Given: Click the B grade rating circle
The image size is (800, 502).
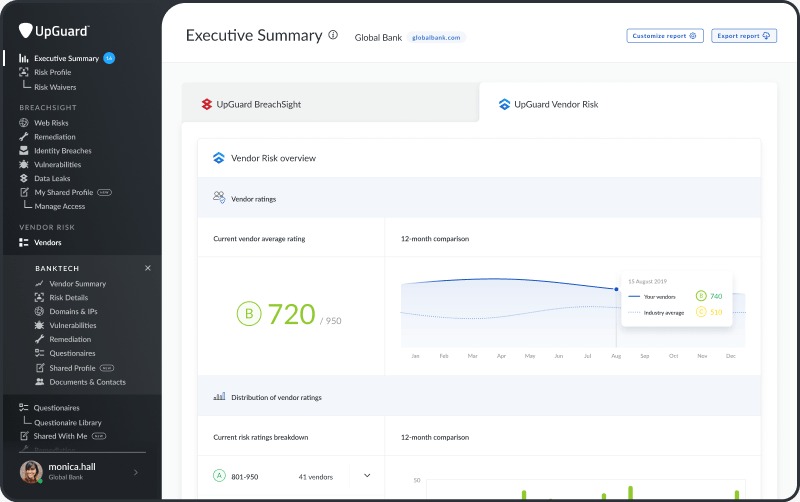Looking at the screenshot, I should (249, 313).
